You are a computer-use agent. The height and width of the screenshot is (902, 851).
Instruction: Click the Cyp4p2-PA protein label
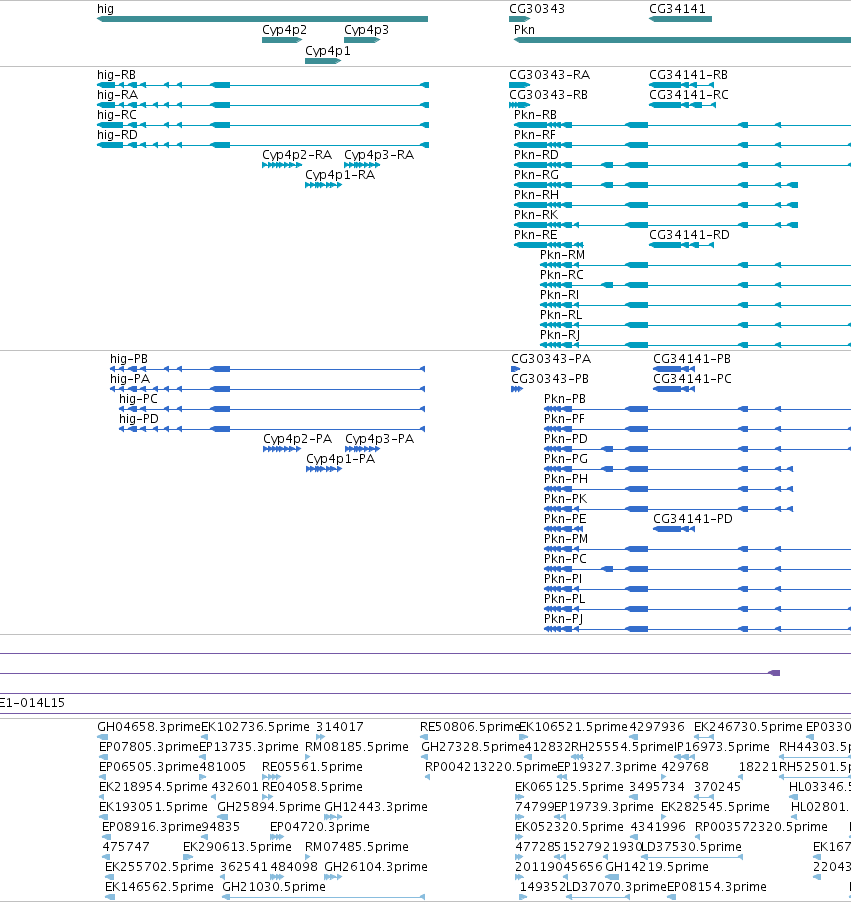pos(297,439)
